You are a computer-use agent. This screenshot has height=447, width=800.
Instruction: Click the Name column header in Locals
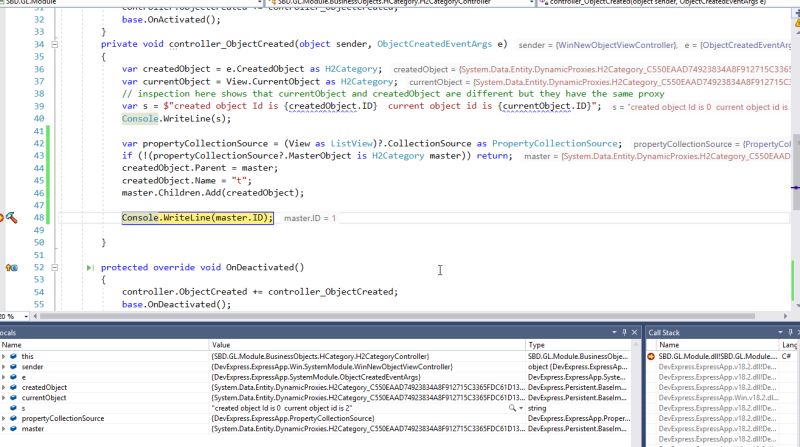105,345
